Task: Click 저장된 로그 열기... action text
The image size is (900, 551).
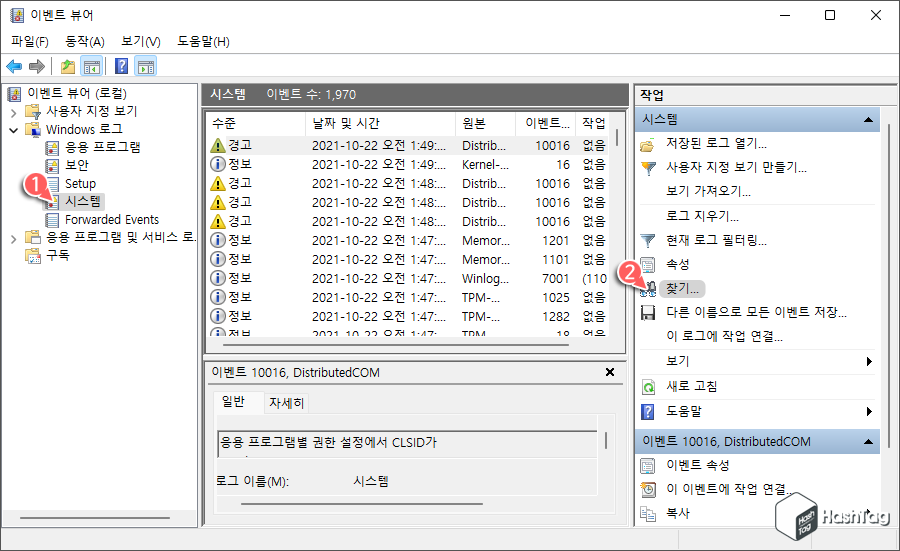Action: tap(716, 144)
